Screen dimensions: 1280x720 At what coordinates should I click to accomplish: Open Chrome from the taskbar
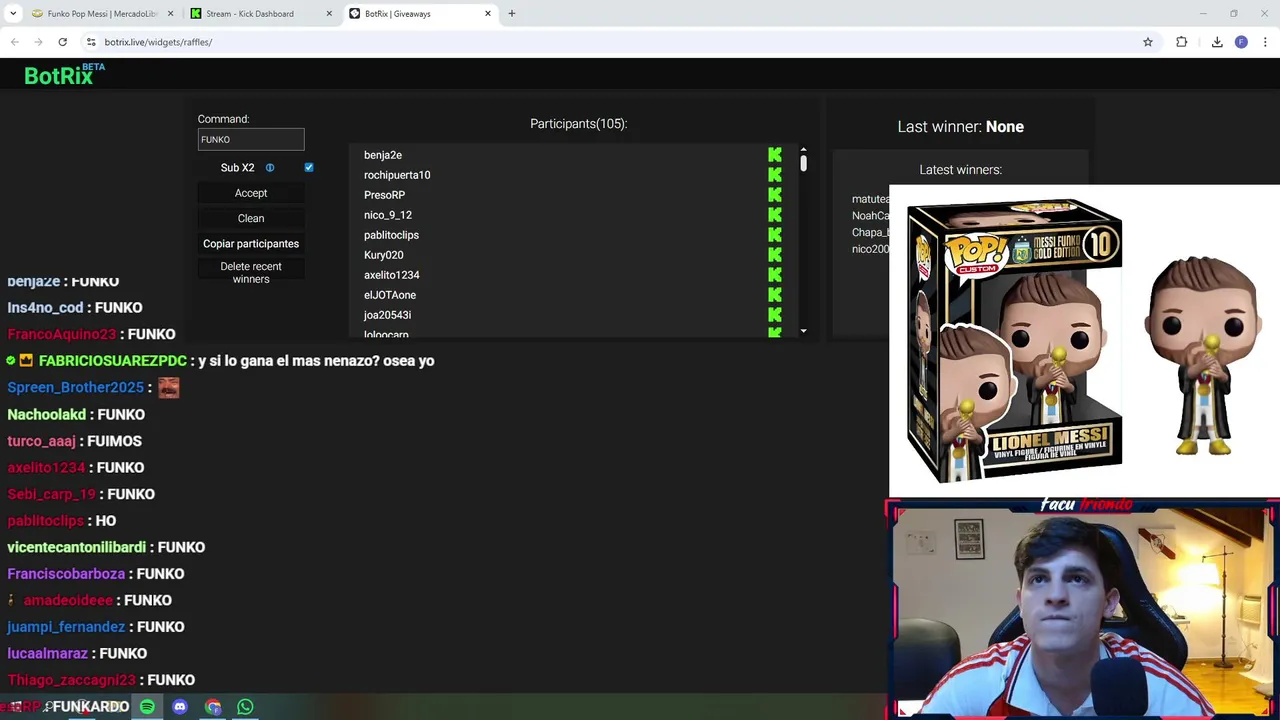[213, 707]
